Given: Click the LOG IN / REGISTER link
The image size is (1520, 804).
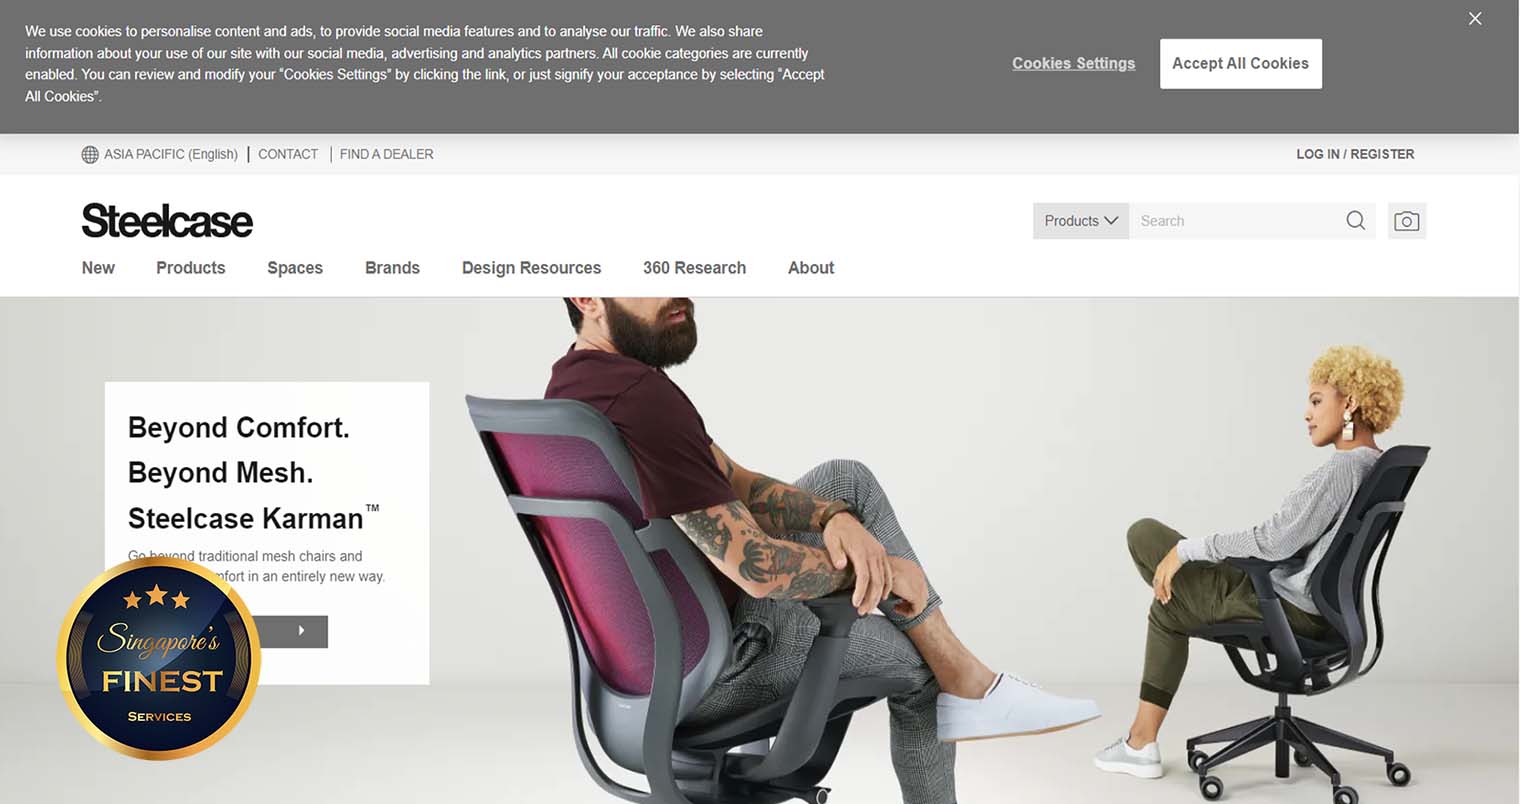Looking at the screenshot, I should 1355,154.
